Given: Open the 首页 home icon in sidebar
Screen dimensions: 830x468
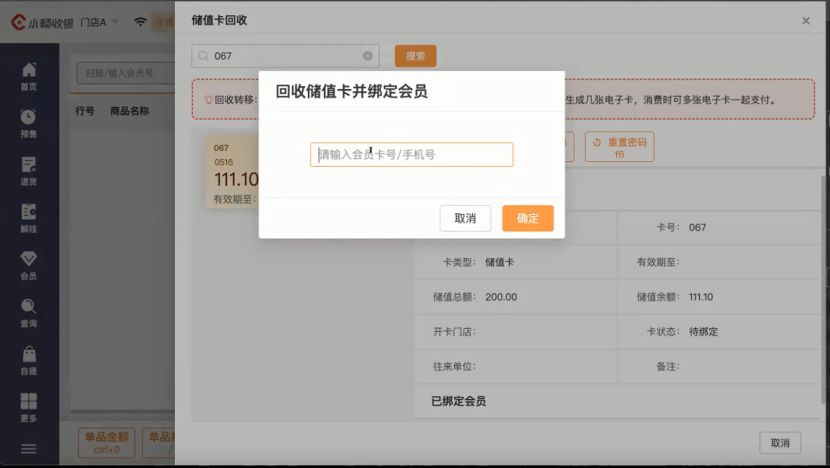Looking at the screenshot, I should (x=29, y=76).
